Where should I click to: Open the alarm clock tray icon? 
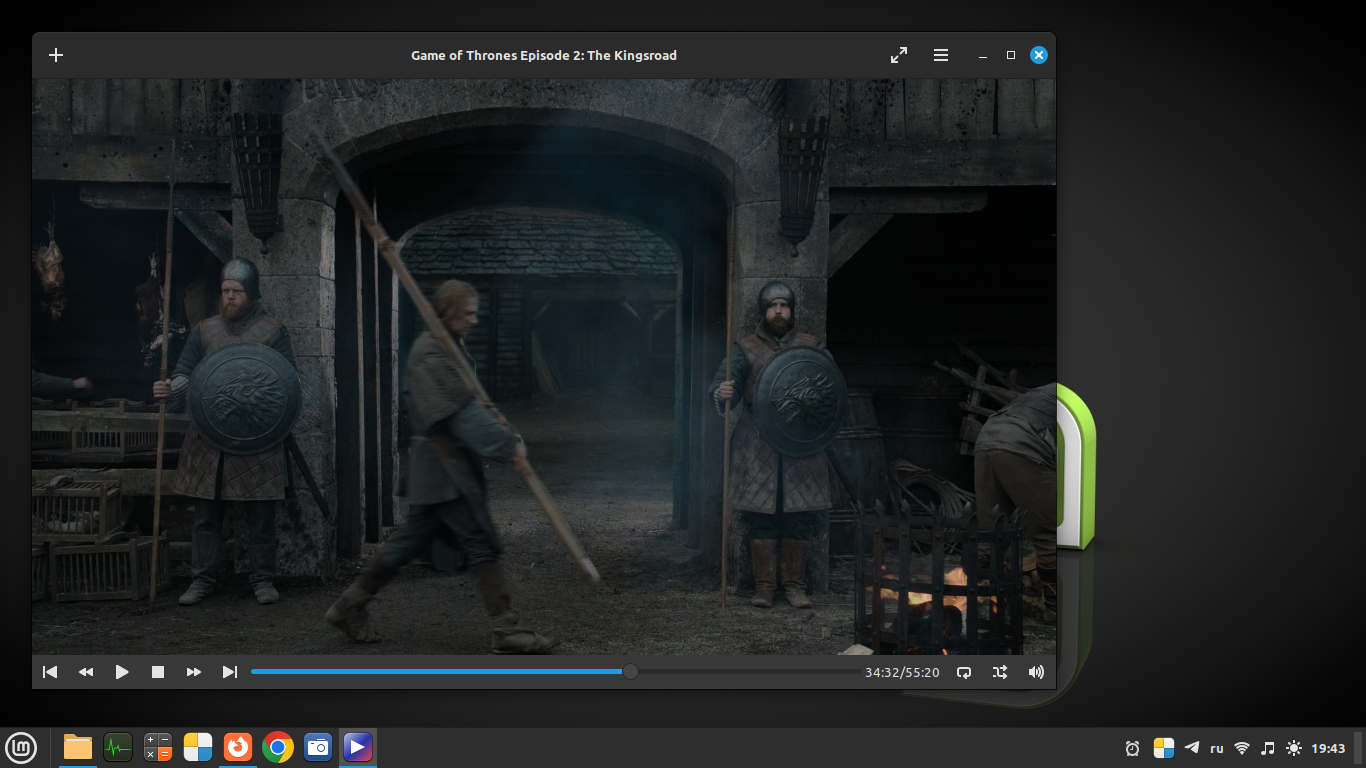click(x=1132, y=748)
